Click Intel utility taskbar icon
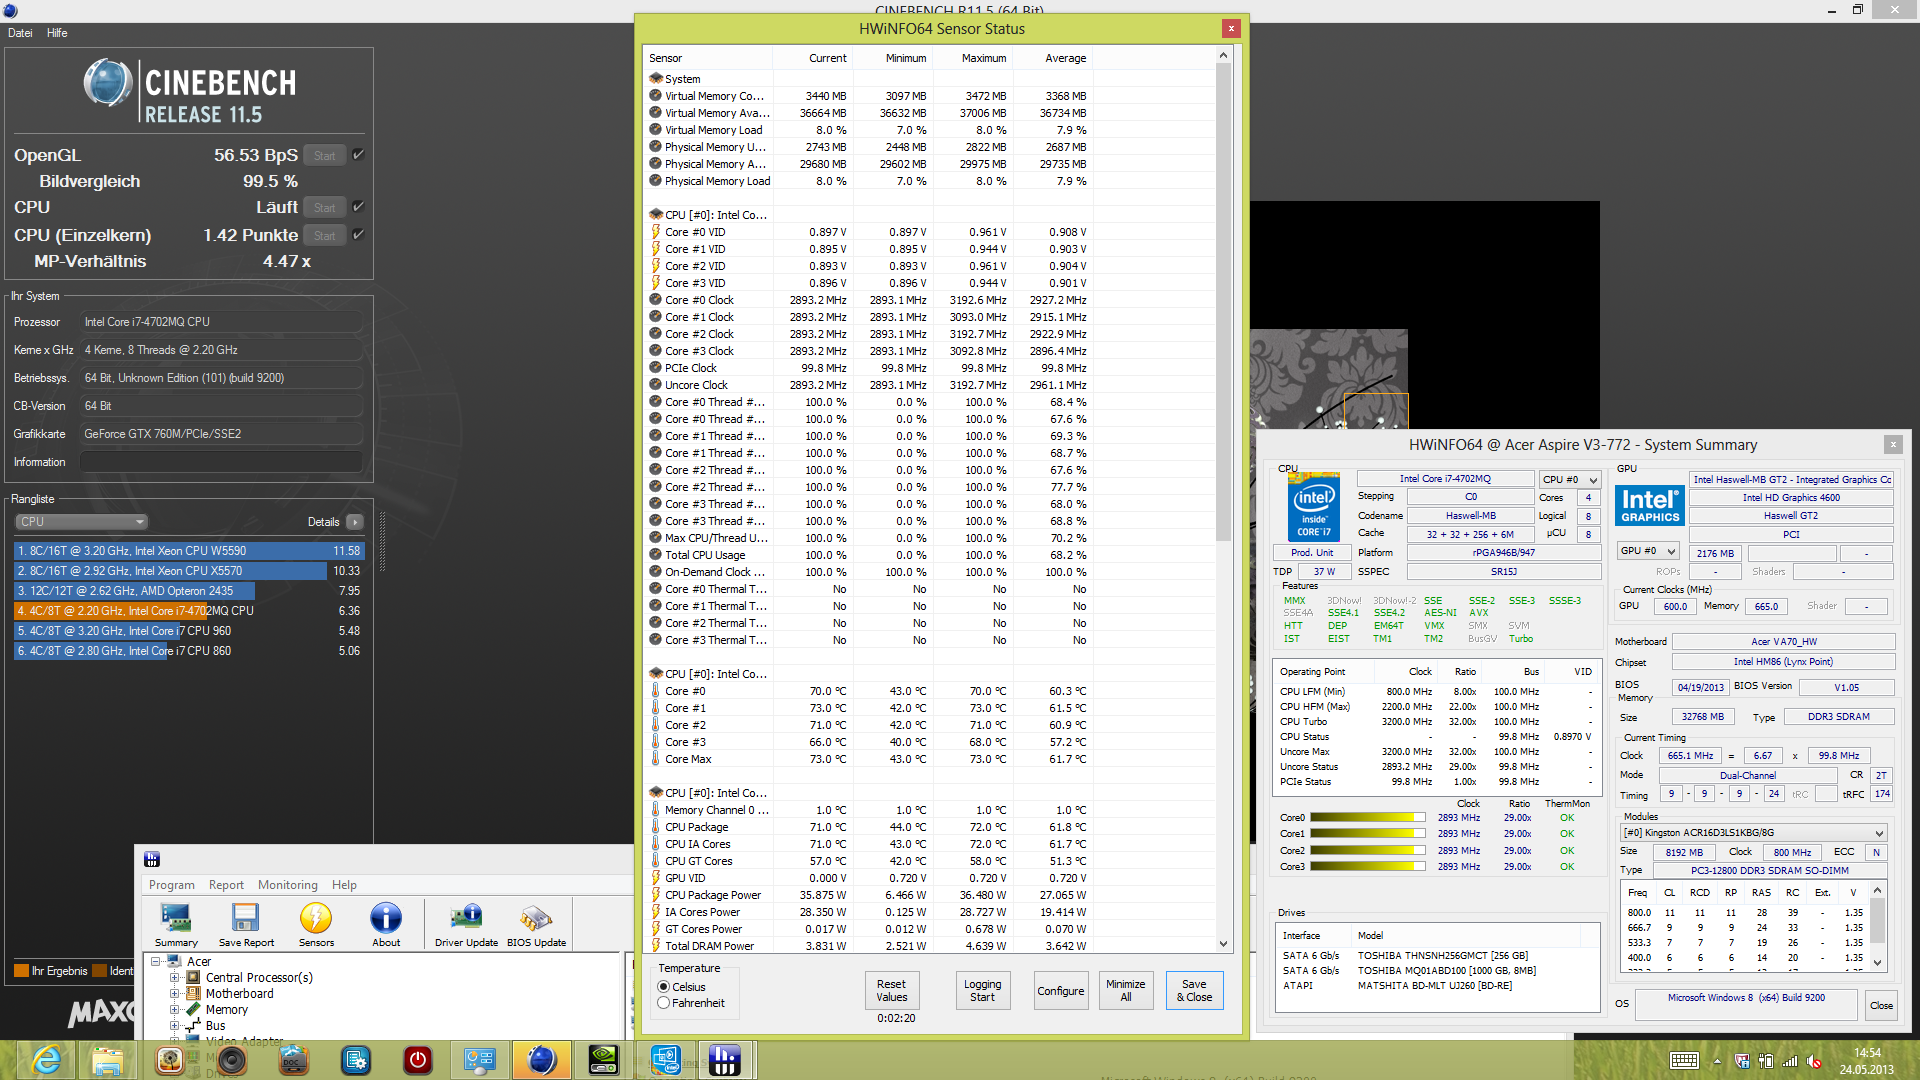 [x=665, y=1060]
